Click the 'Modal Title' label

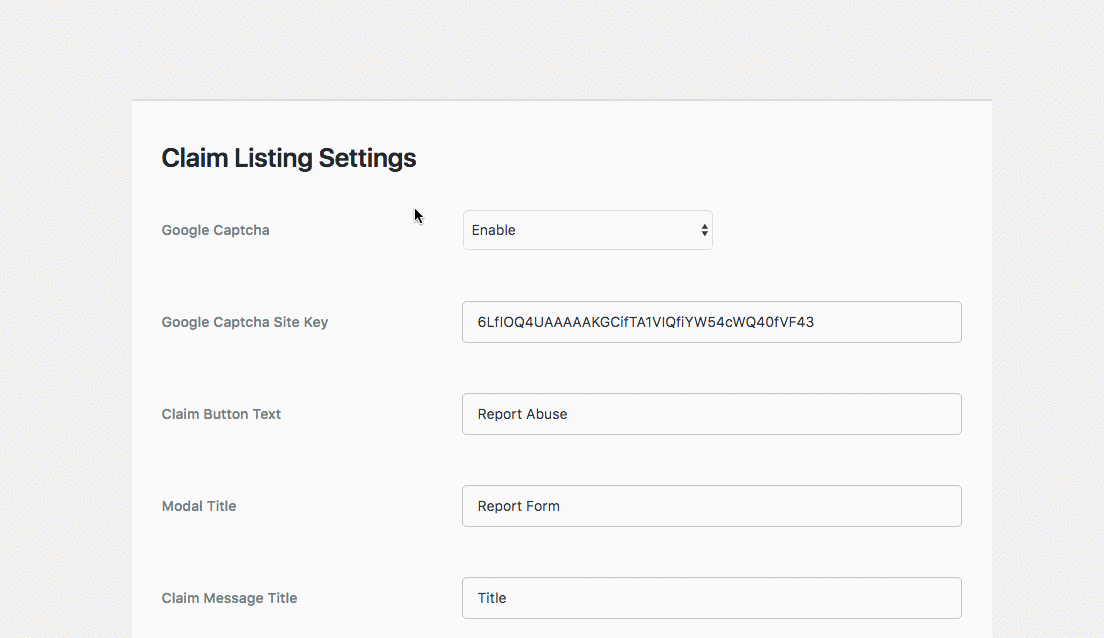point(199,506)
